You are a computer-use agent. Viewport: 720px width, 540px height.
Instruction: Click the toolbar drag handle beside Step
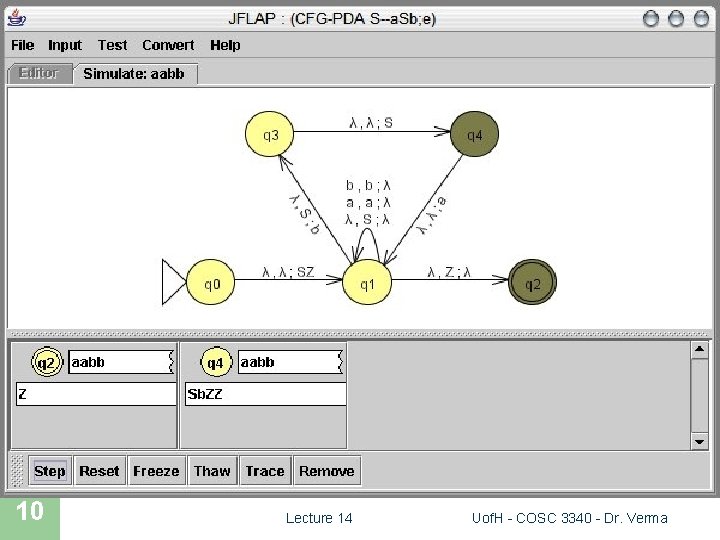pos(17,471)
